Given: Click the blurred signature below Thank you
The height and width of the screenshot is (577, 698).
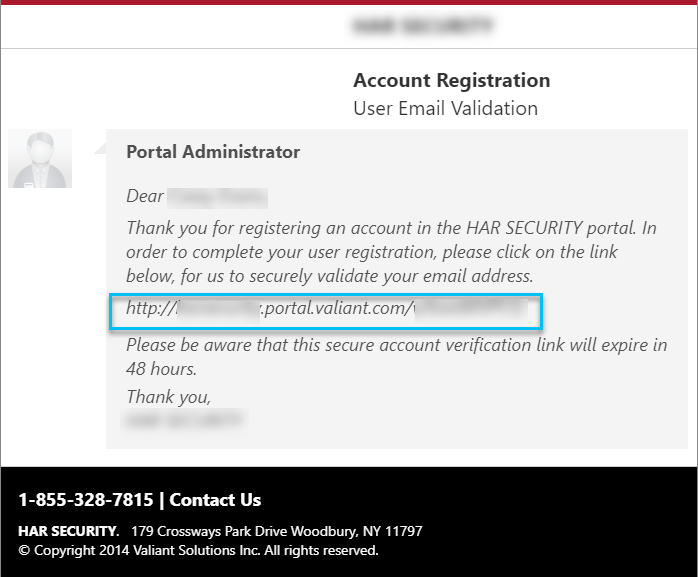Looking at the screenshot, I should (183, 419).
